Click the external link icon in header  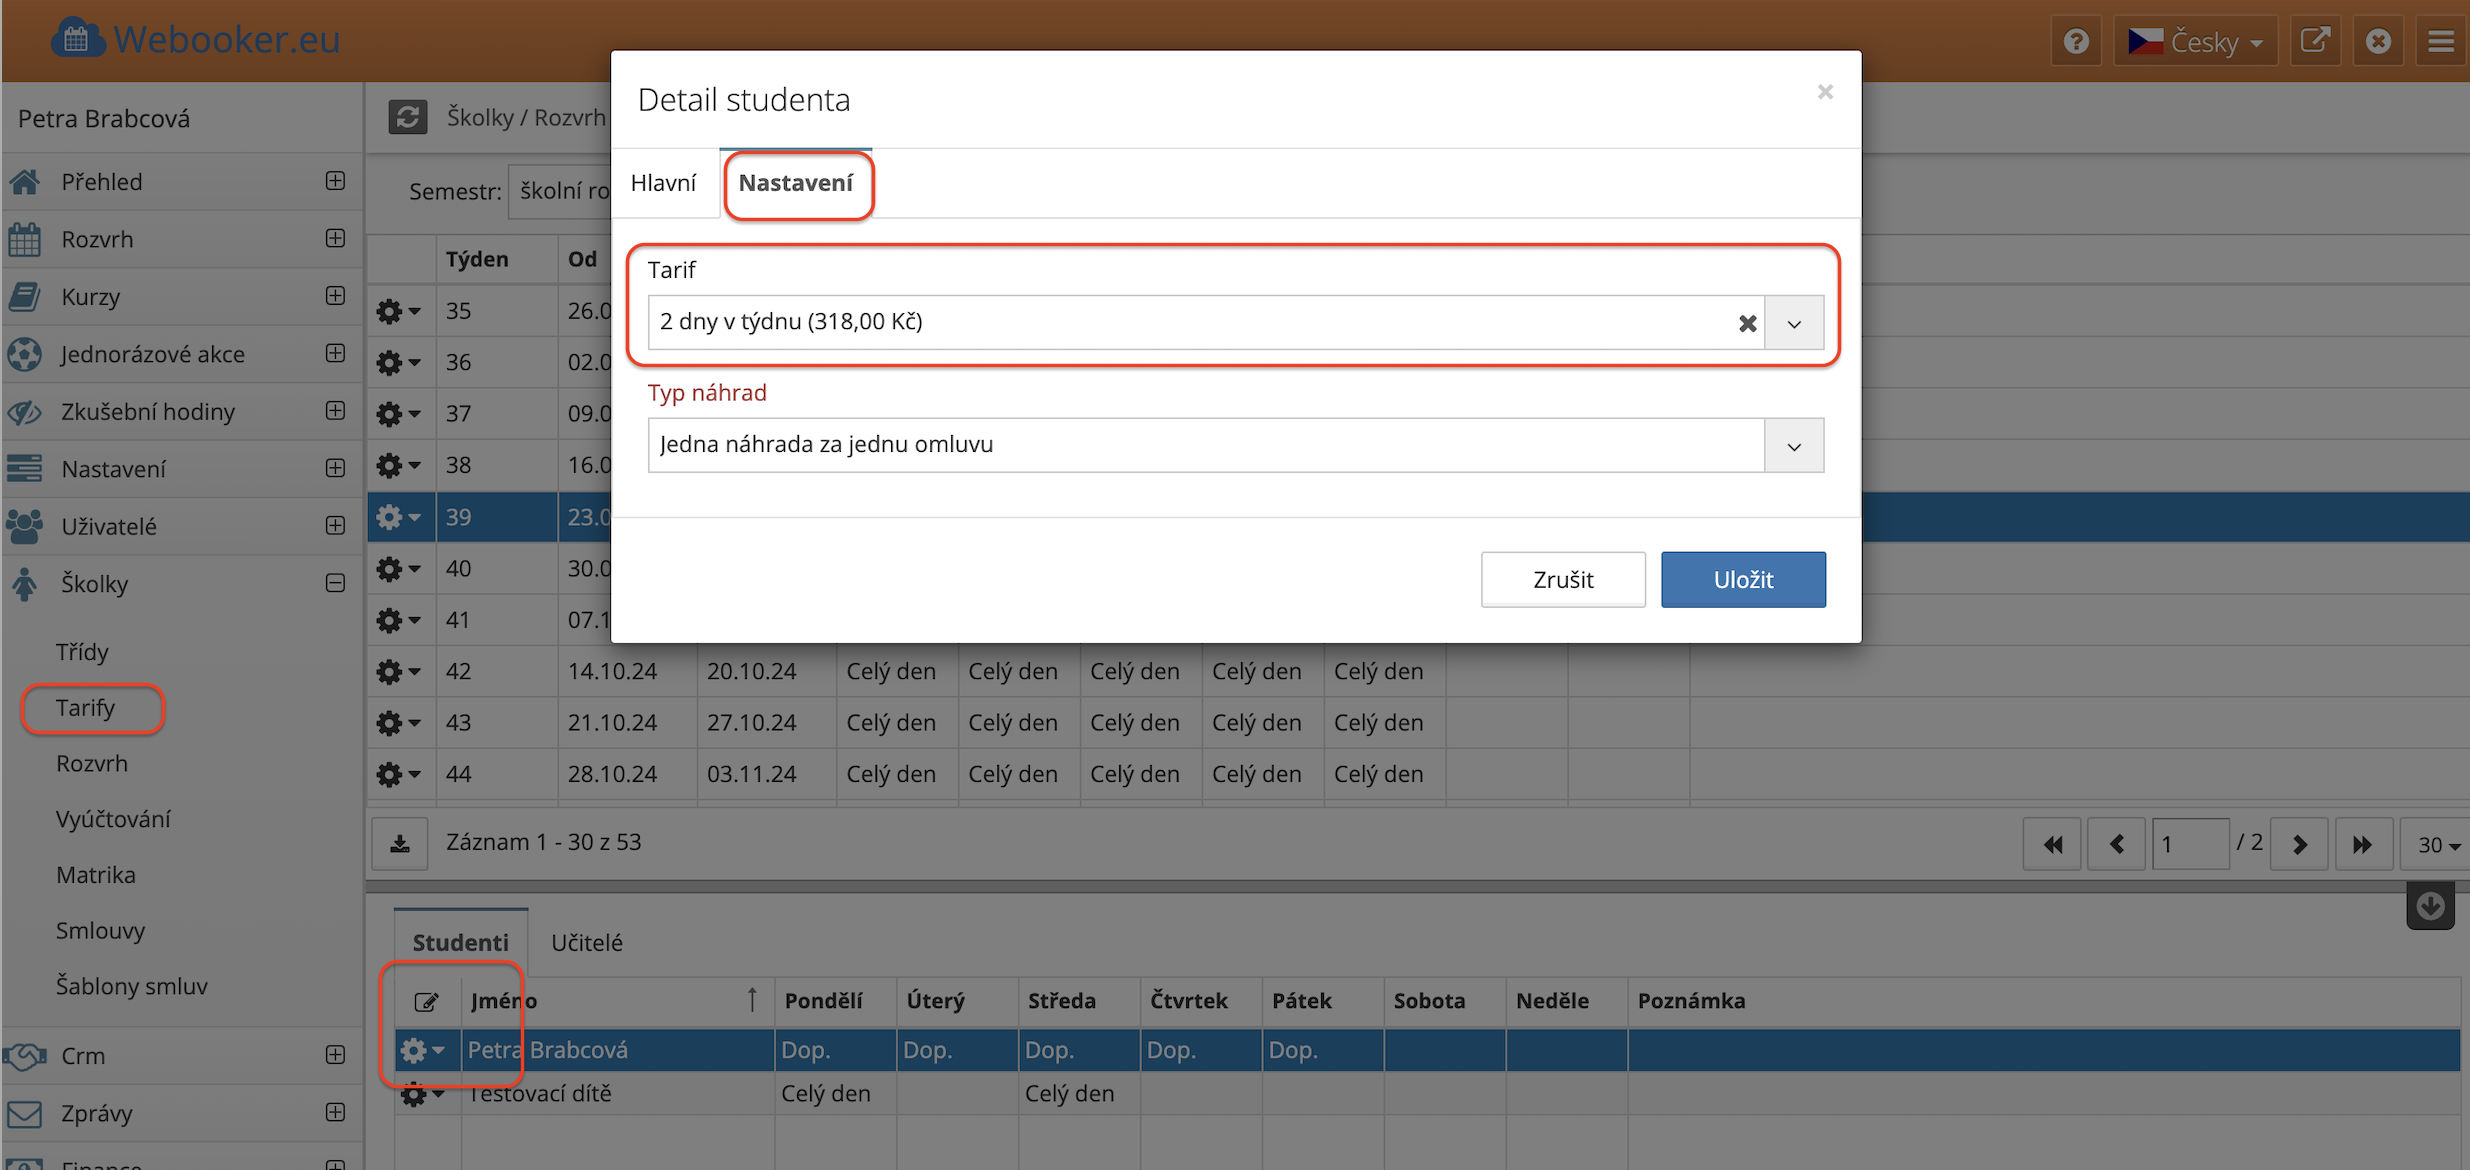[2315, 41]
